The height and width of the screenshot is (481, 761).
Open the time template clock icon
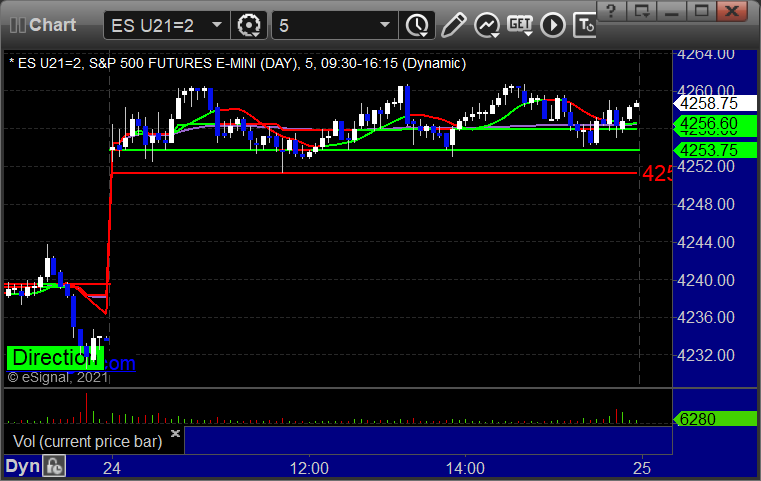coord(417,25)
